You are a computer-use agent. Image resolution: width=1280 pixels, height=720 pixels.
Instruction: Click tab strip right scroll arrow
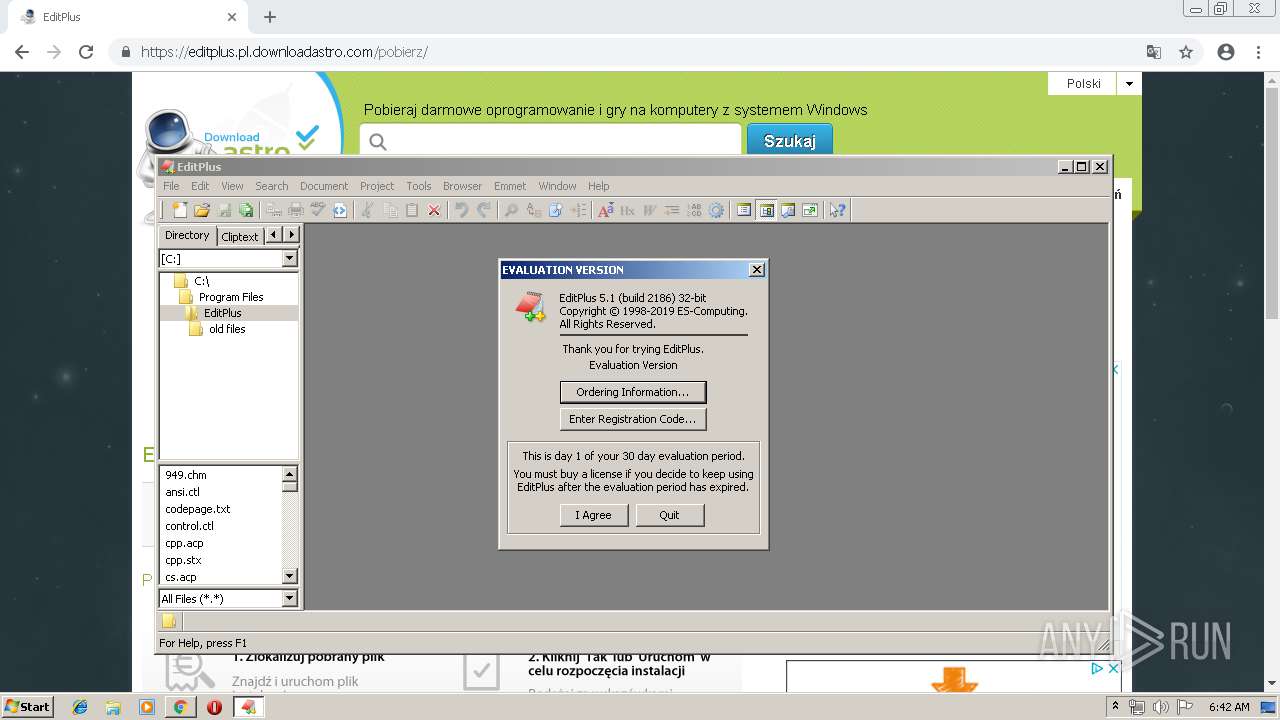[x=291, y=235]
